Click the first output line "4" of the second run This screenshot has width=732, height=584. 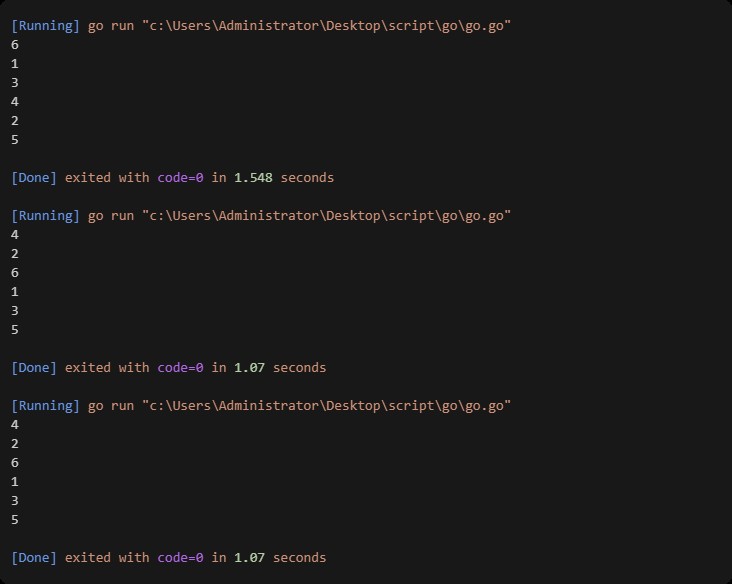pos(15,235)
